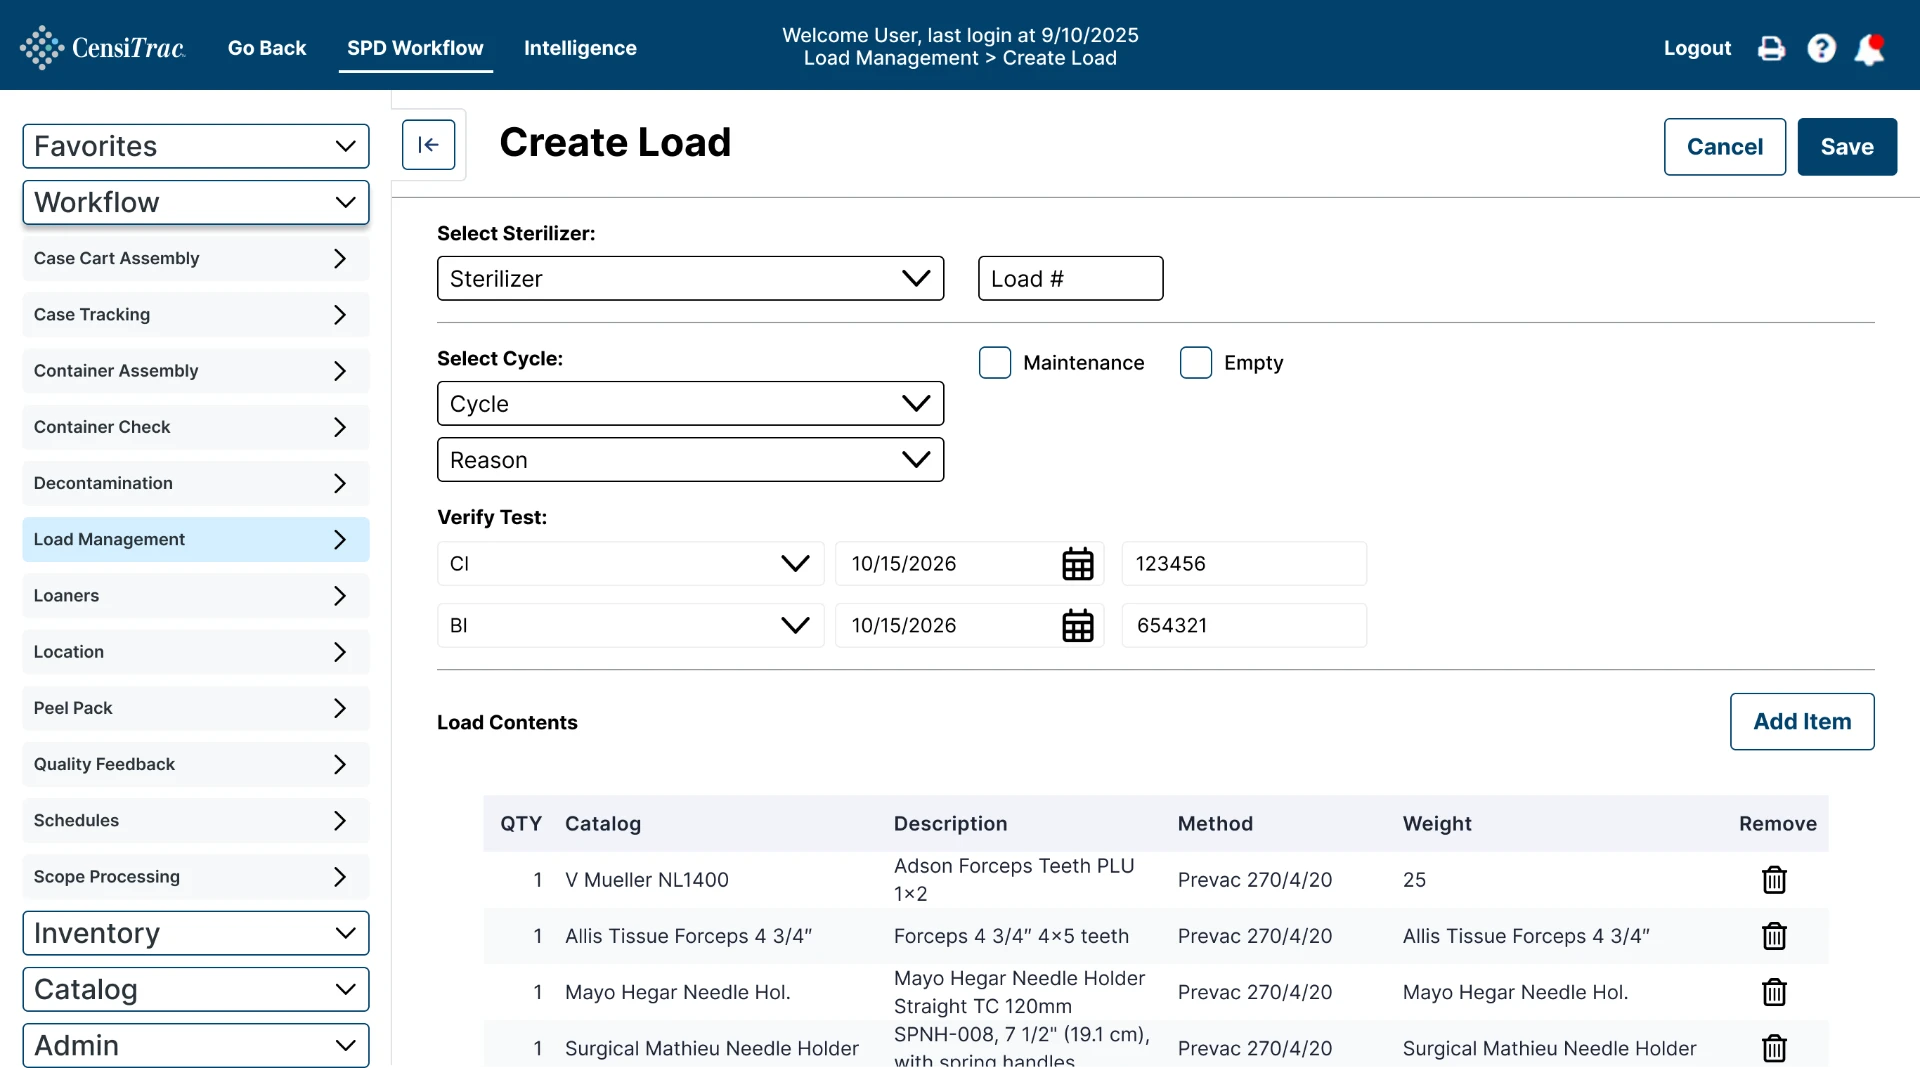1920x1068 pixels.
Task: Open the Sterilizer dropdown
Action: (x=690, y=279)
